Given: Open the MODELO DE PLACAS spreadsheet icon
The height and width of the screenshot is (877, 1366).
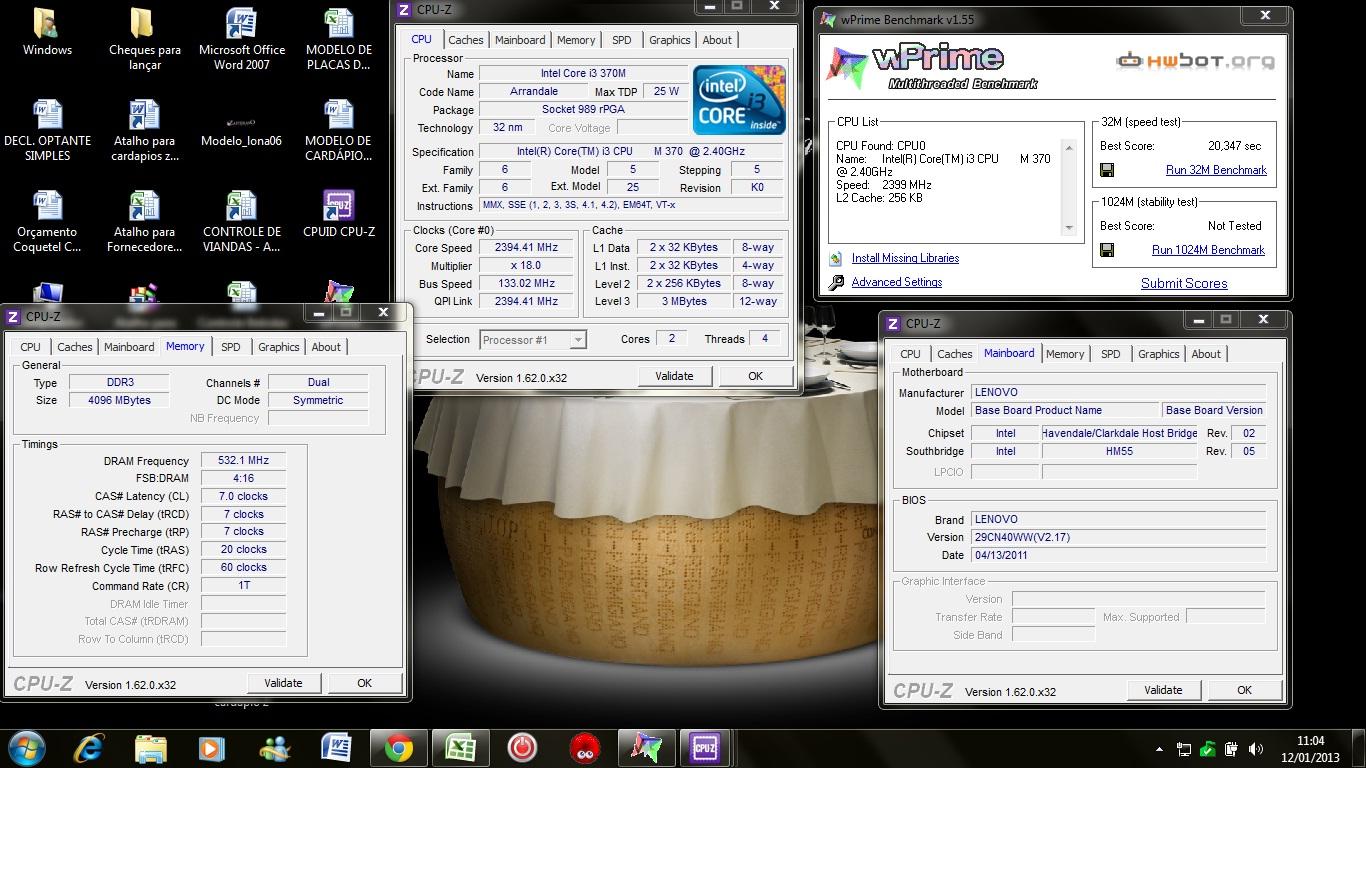Looking at the screenshot, I should point(338,39).
